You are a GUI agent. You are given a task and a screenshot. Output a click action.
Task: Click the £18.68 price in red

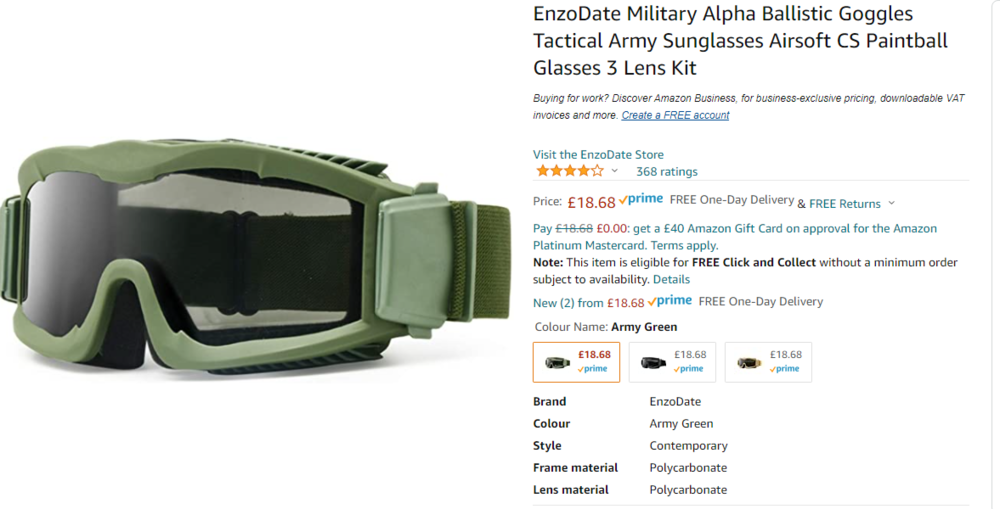pyautogui.click(x=591, y=202)
